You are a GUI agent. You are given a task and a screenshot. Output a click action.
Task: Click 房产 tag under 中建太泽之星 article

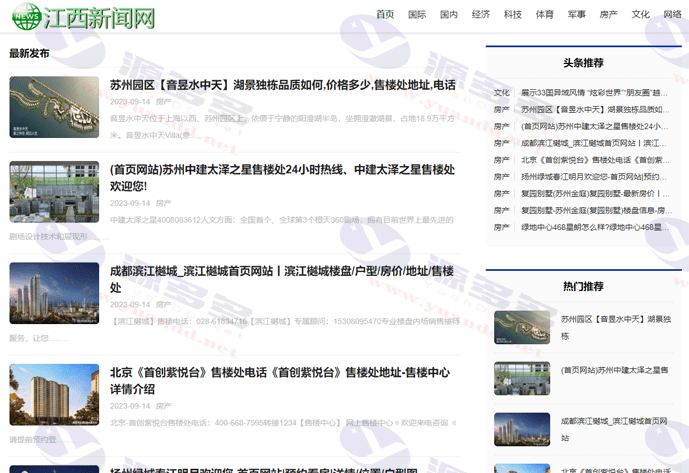(163, 203)
